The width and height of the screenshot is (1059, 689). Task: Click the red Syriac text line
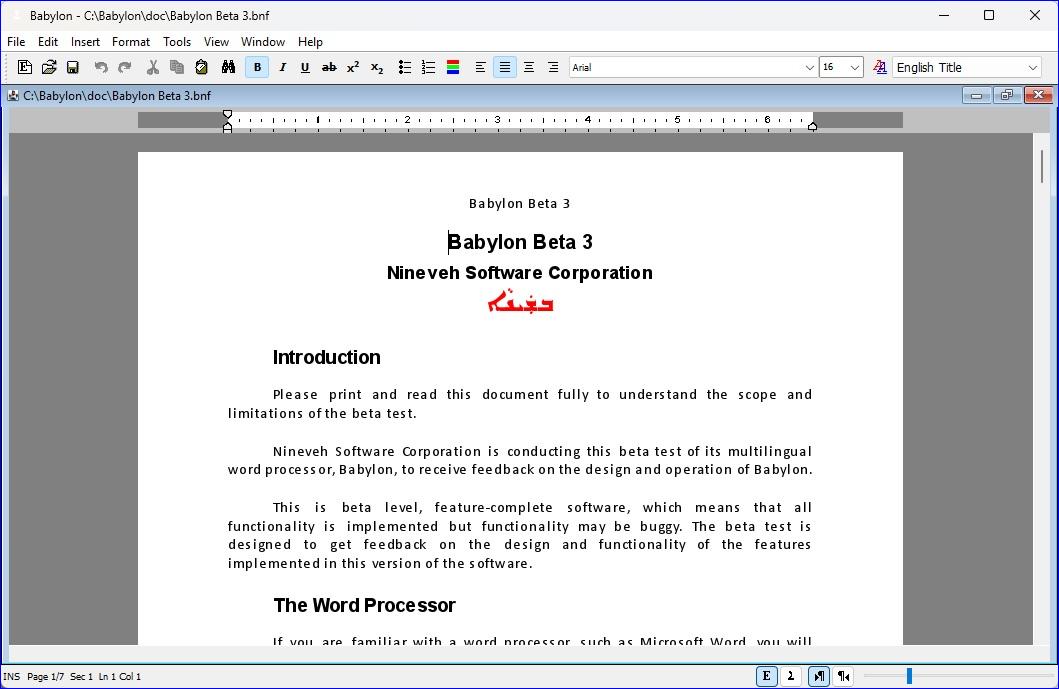520,302
